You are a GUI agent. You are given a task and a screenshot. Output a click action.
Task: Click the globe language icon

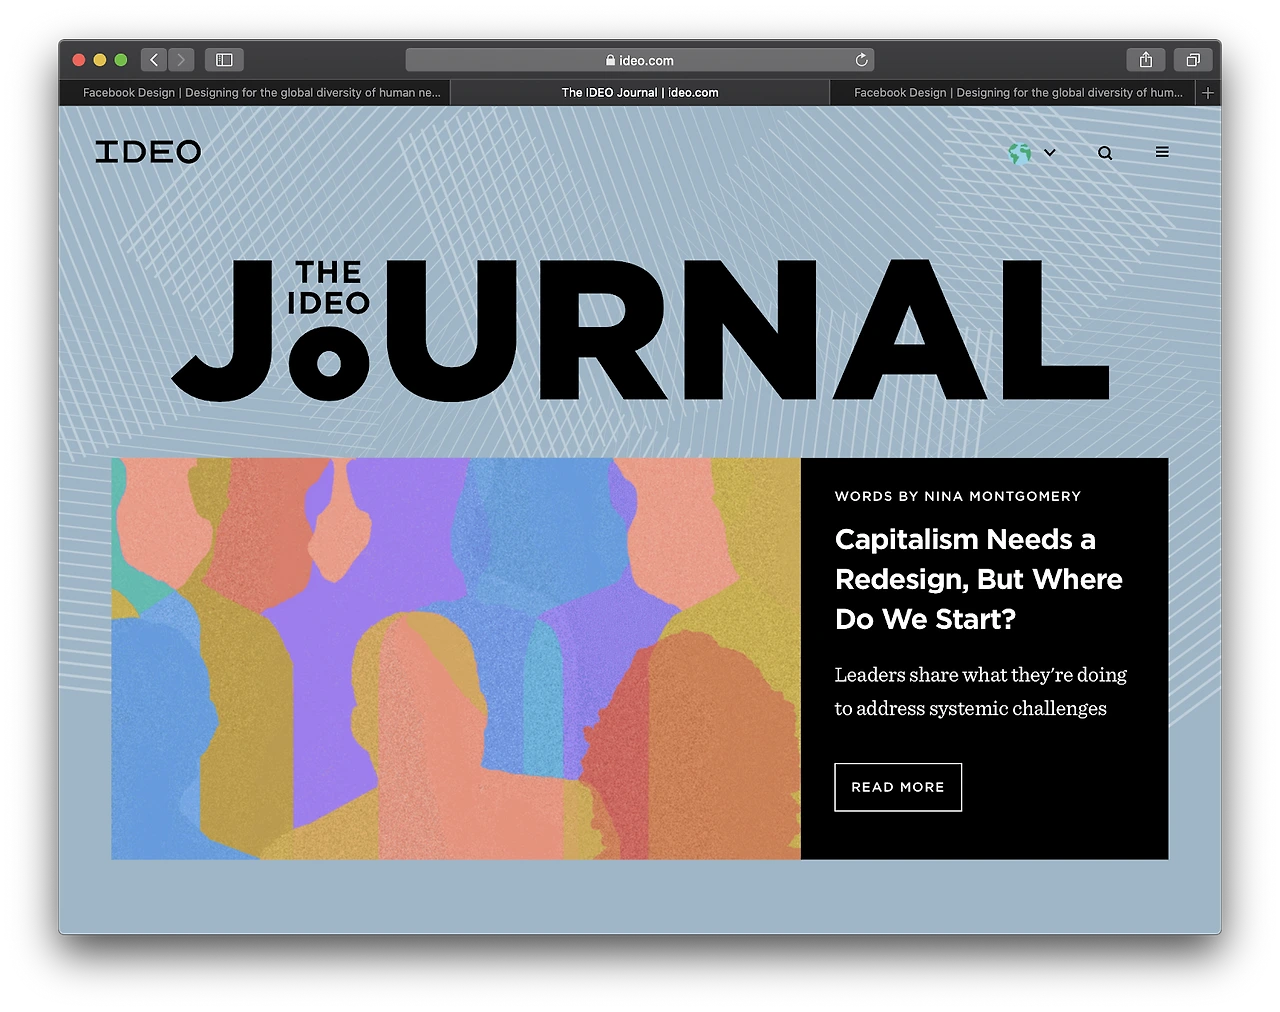(1020, 153)
